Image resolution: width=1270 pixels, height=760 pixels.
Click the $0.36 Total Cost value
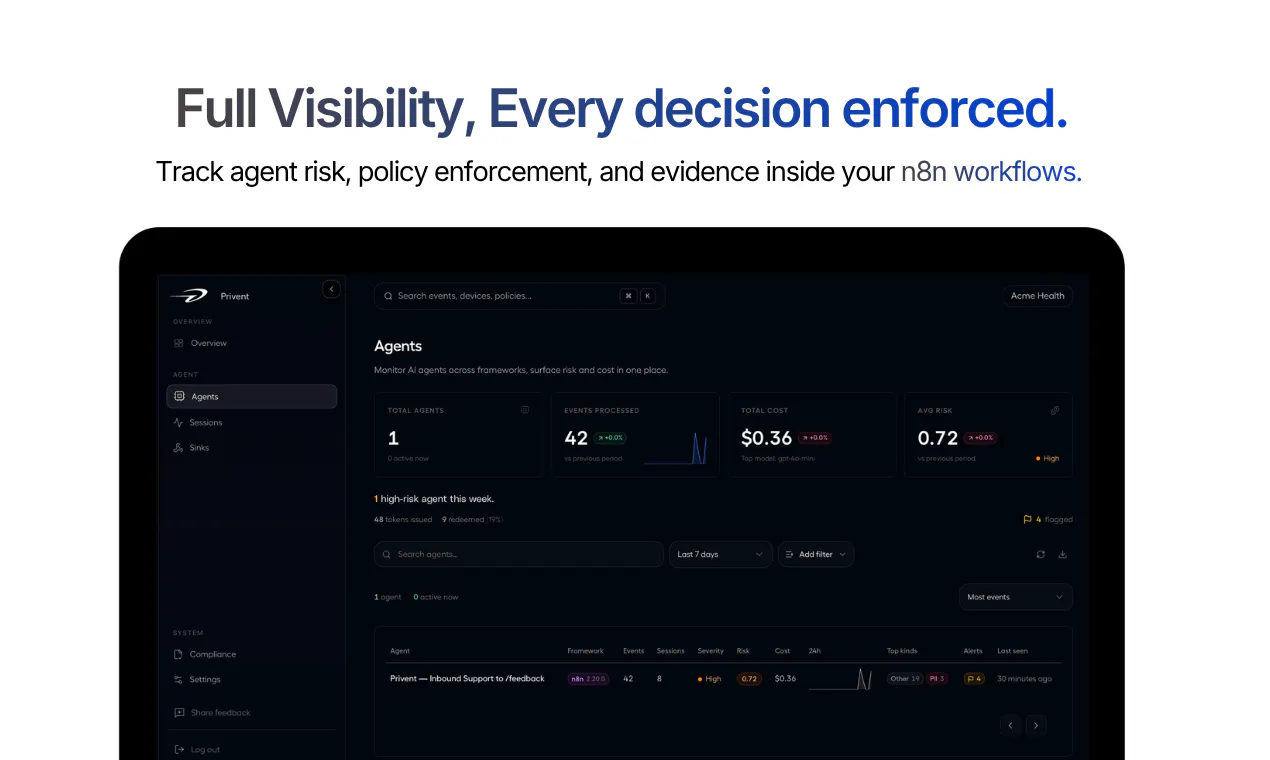[x=767, y=438]
